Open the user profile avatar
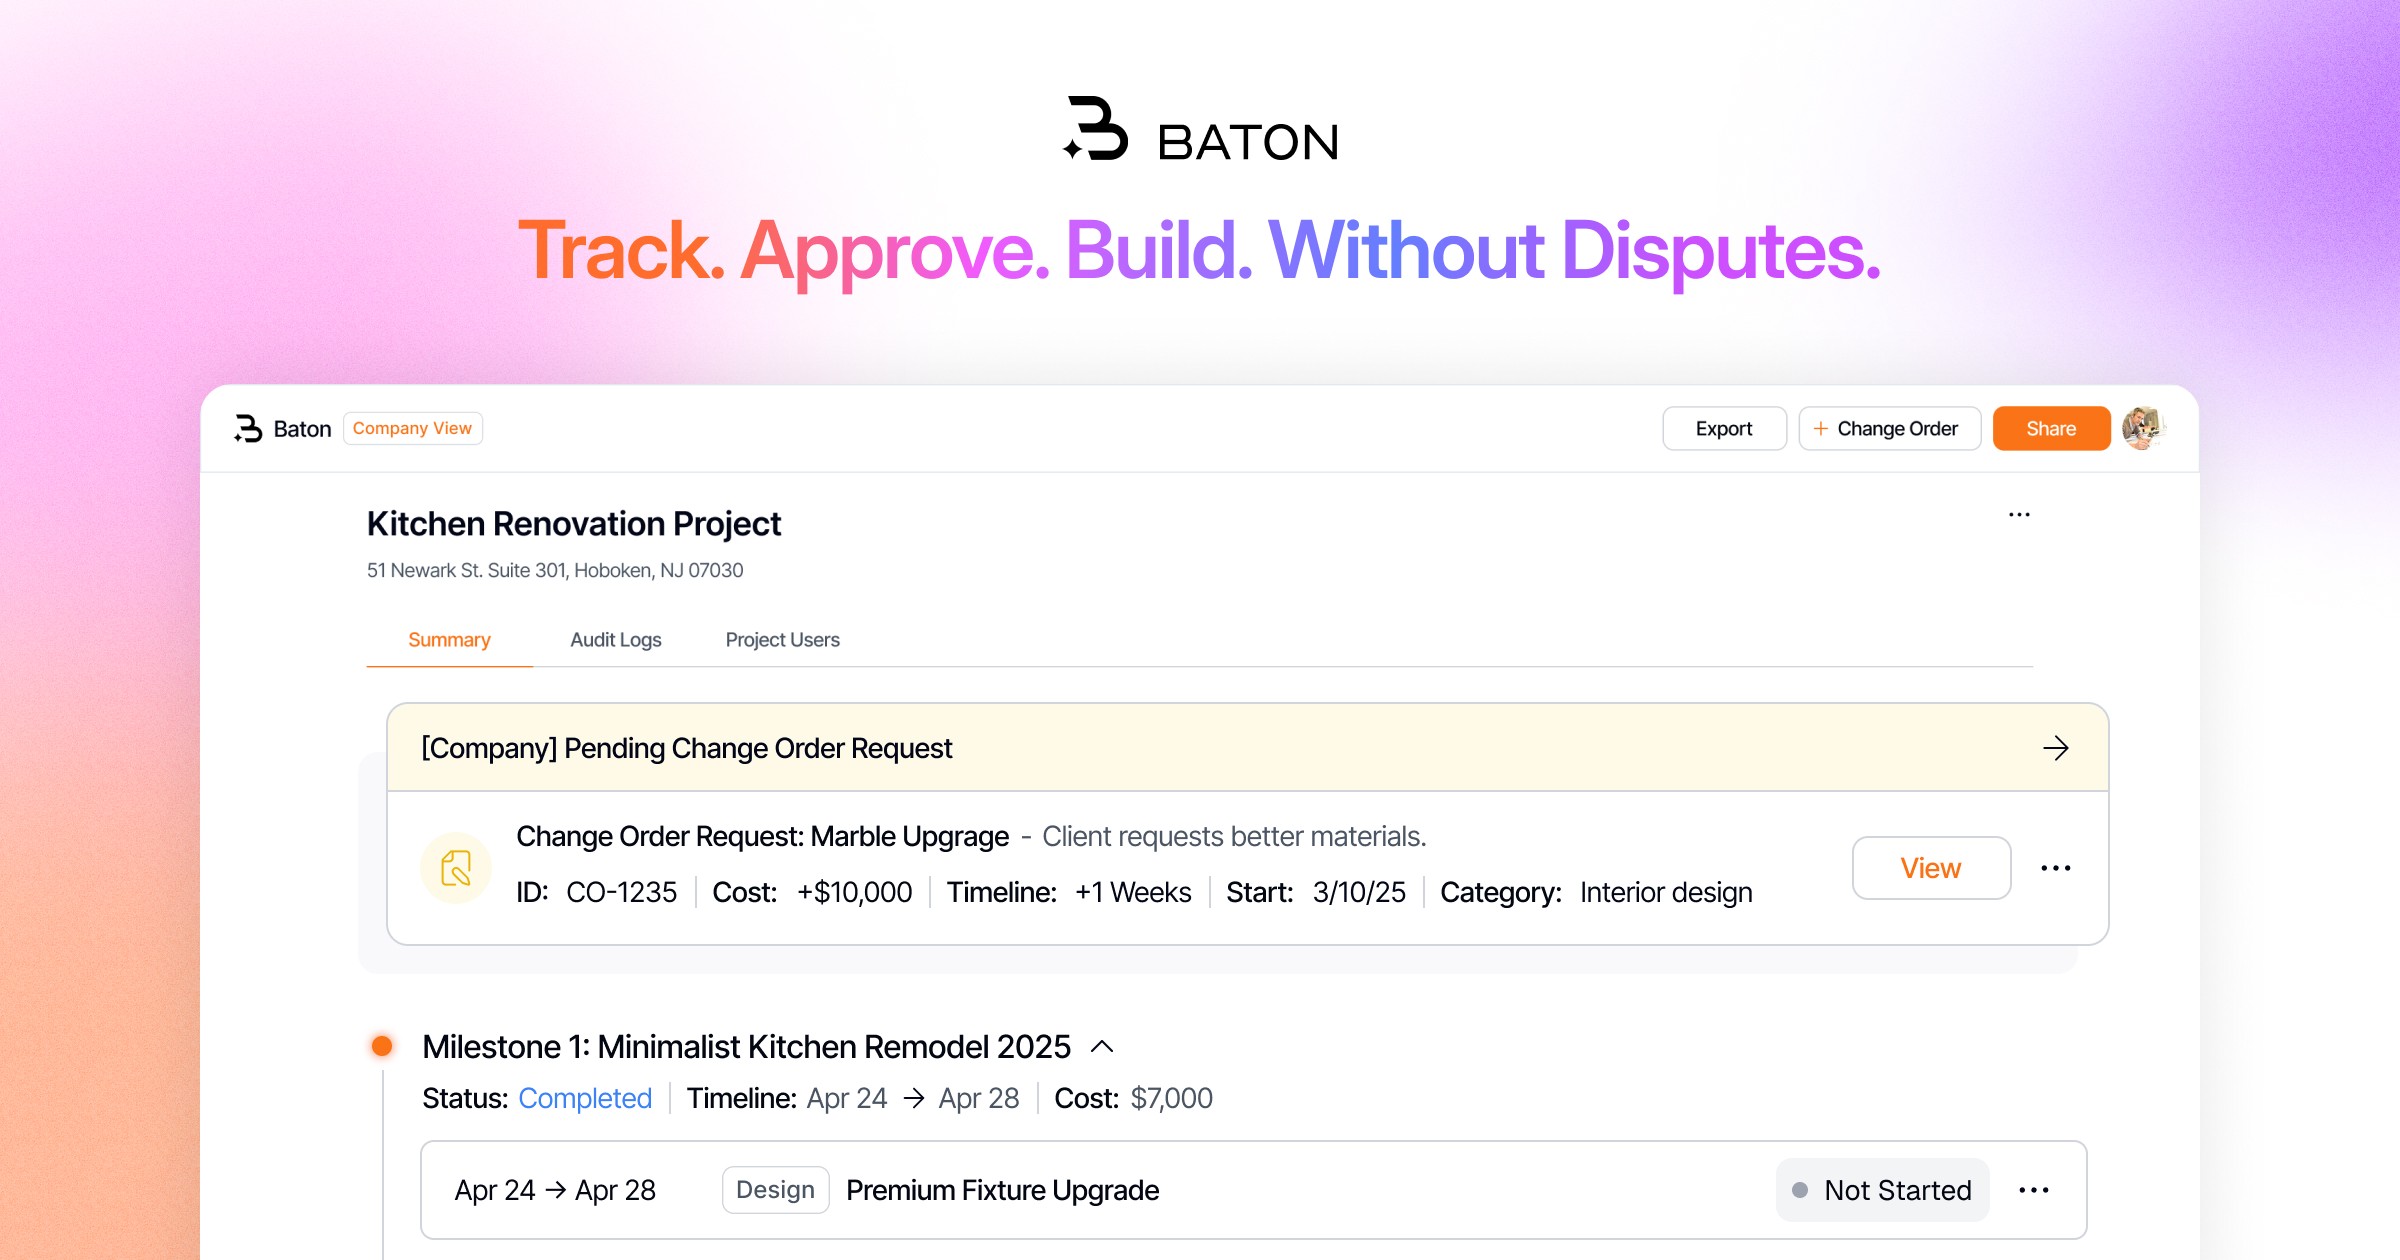The image size is (2400, 1260). click(x=2142, y=428)
